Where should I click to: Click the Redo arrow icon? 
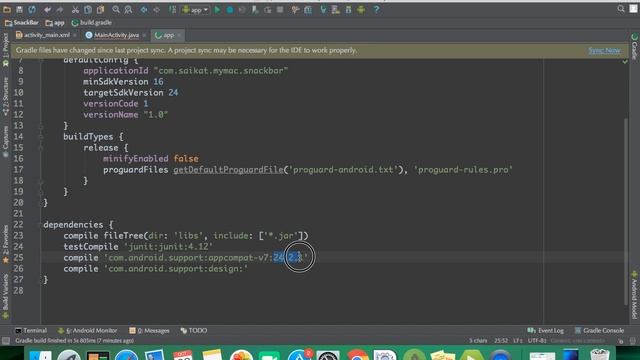pos(60,9)
